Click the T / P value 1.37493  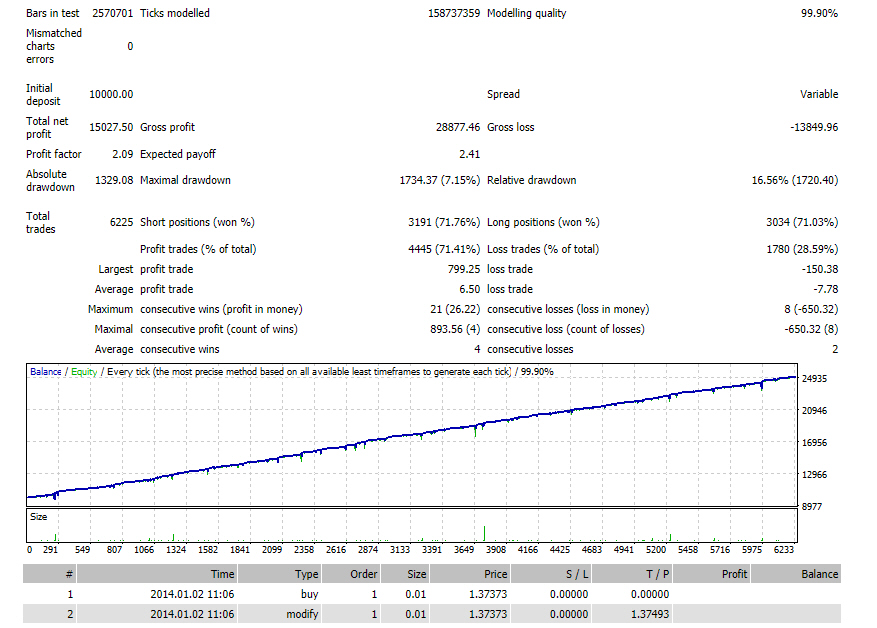650,614
